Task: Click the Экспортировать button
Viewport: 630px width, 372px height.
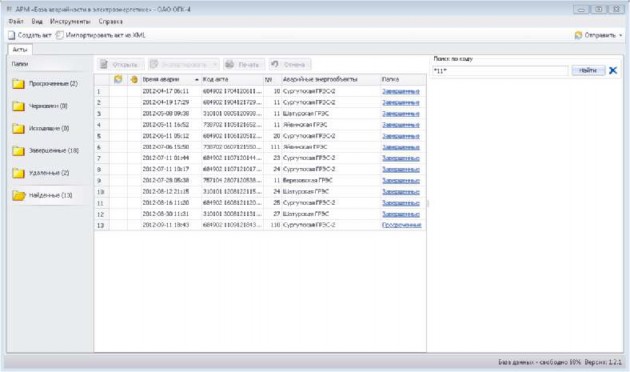Action: coord(180,64)
